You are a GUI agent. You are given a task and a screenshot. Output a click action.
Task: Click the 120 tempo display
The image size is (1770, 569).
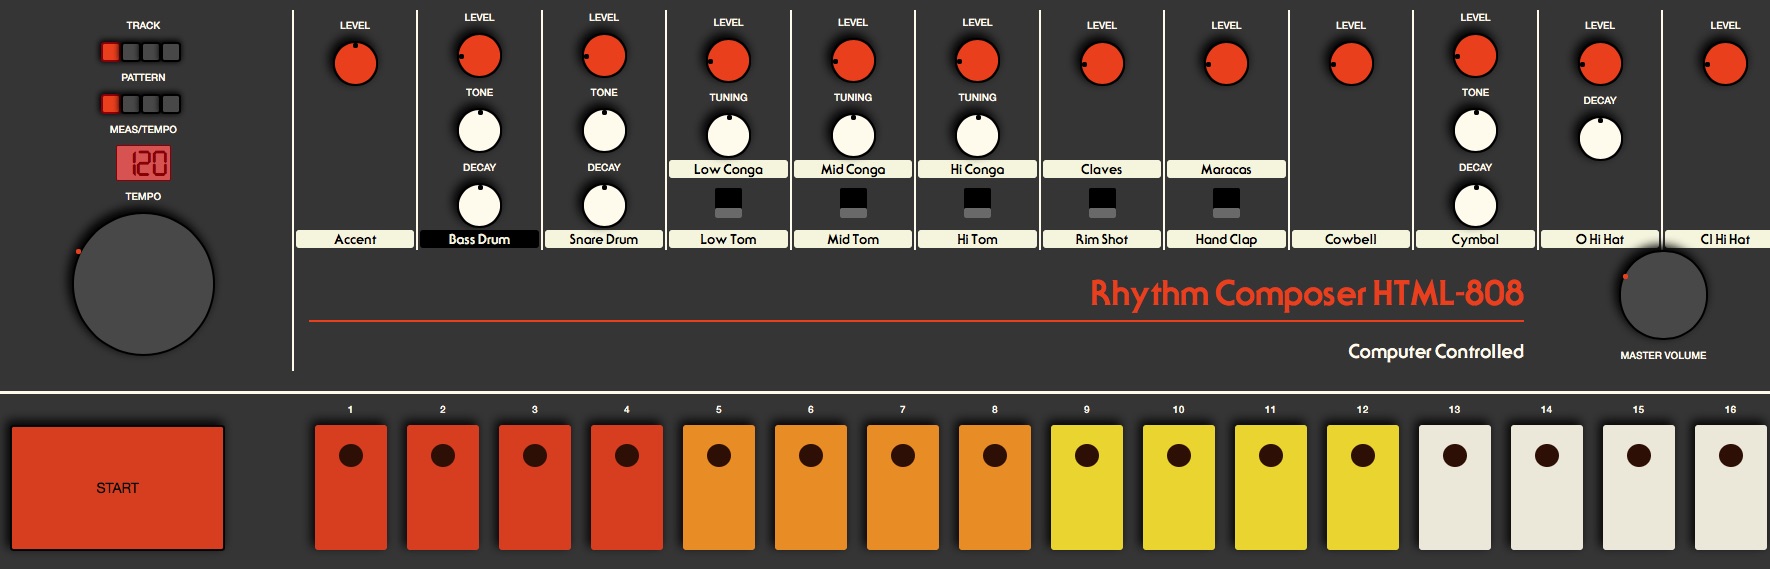pyautogui.click(x=143, y=163)
